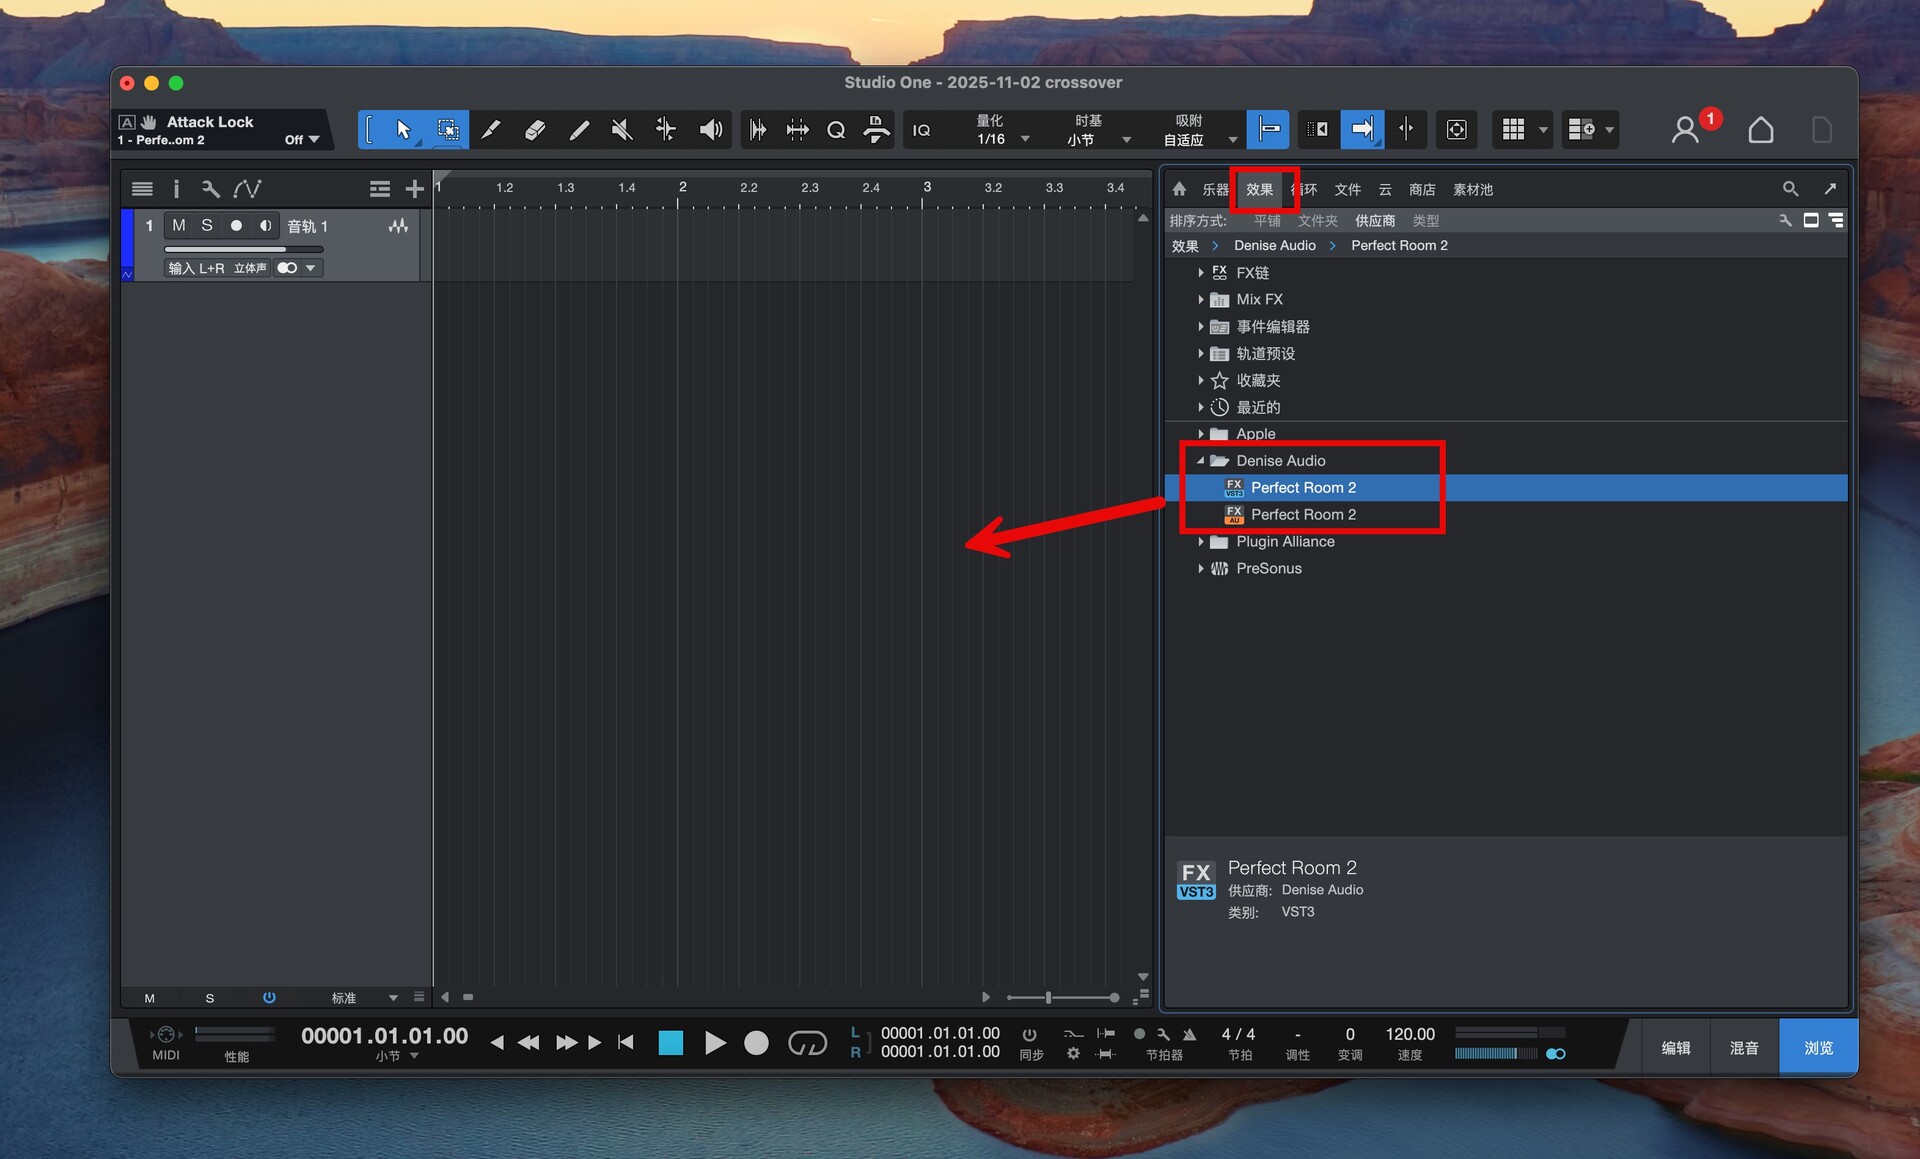Solo track 1 with S button
Image resolution: width=1920 pixels, height=1159 pixels.
(x=207, y=226)
